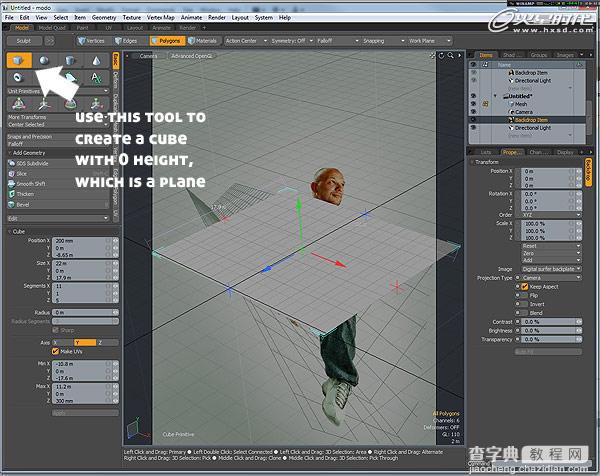Toggle the Make UVs checkbox
The height and width of the screenshot is (476, 600).
click(55, 351)
